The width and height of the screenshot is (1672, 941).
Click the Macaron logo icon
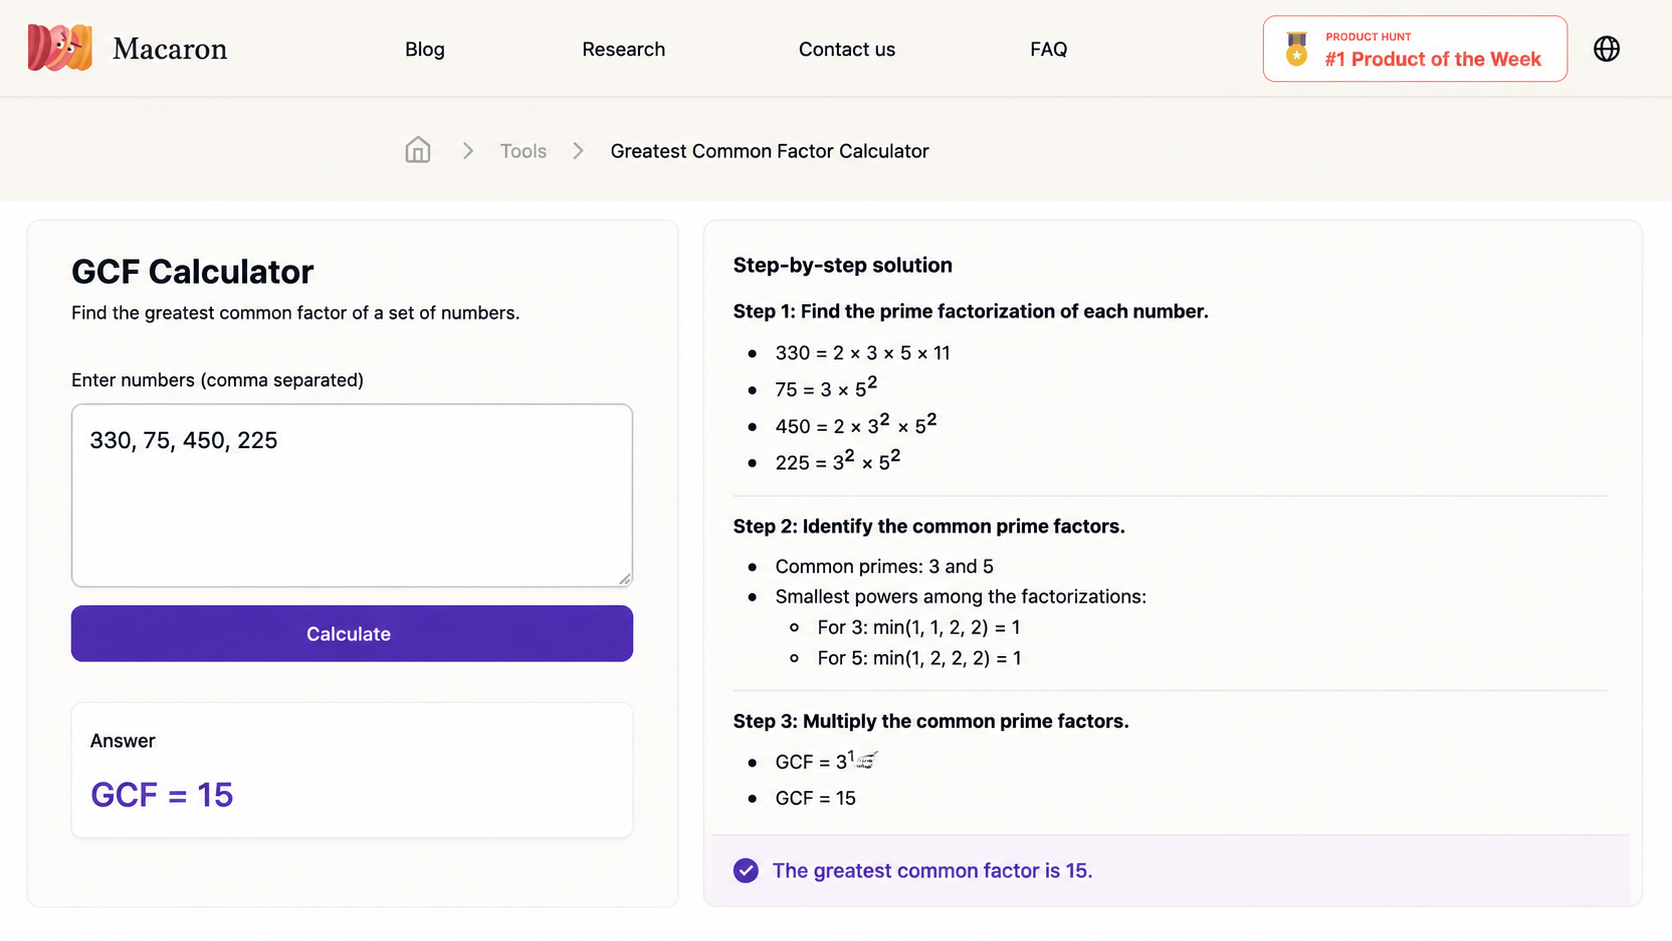pyautogui.click(x=60, y=48)
